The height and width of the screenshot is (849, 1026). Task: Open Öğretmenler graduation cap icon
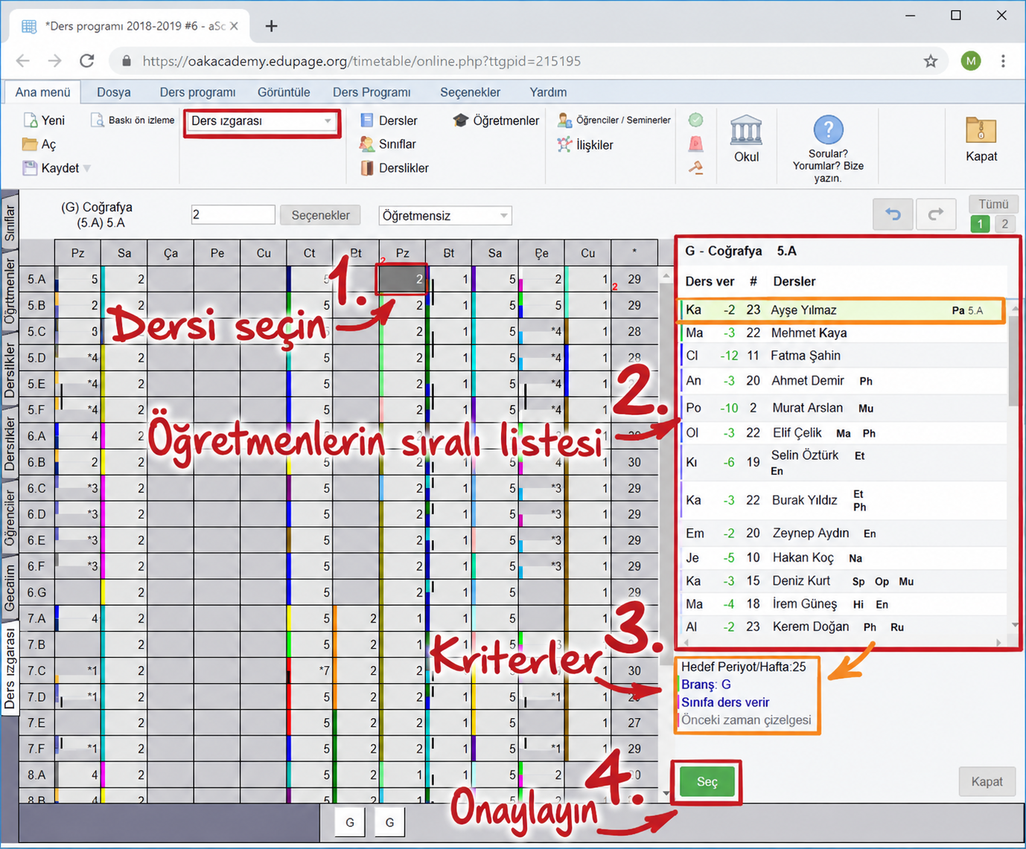[x=461, y=120]
